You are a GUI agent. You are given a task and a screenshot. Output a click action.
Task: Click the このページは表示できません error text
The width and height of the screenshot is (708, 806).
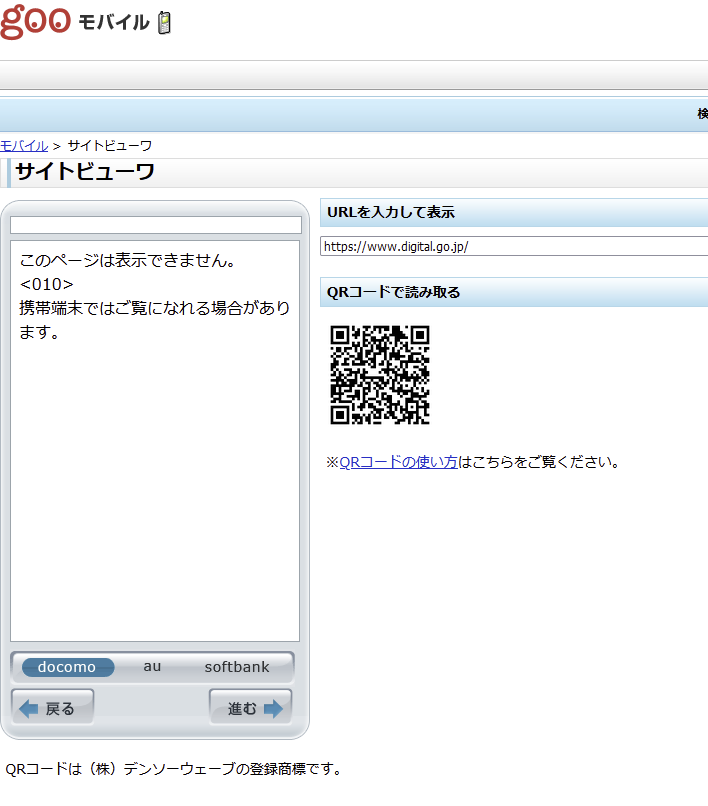coord(128,260)
